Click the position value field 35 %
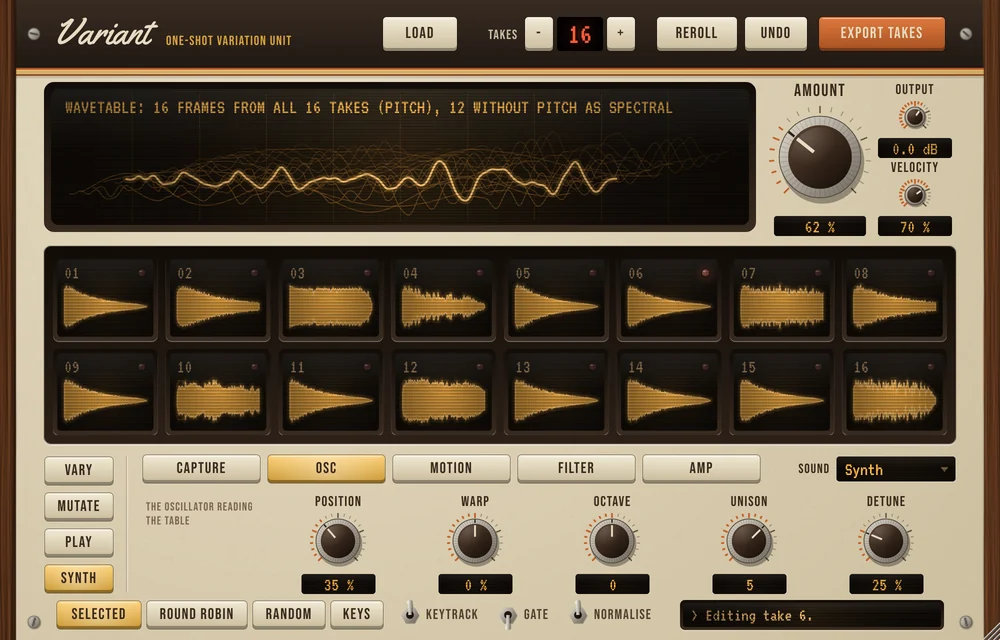This screenshot has width=1000, height=640. click(339, 585)
